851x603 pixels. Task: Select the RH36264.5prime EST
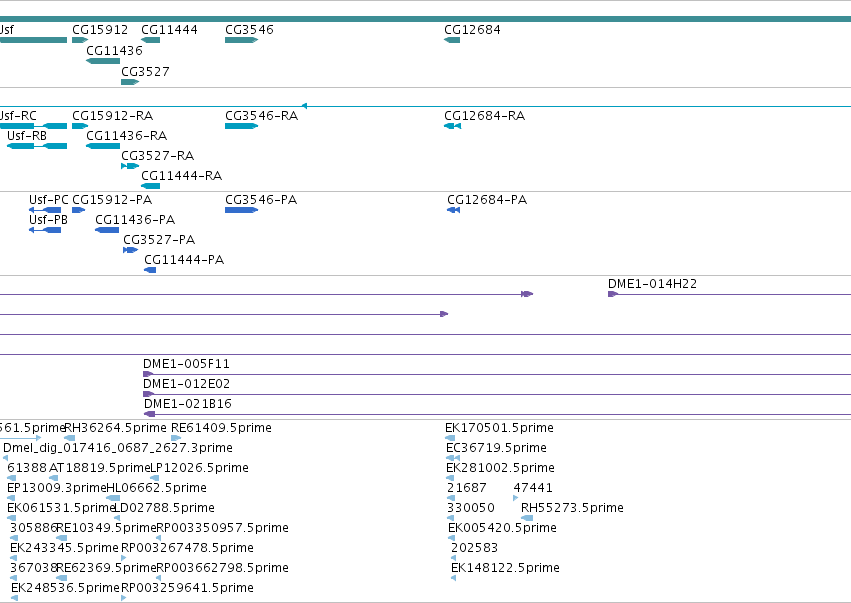pyautogui.click(x=69, y=438)
